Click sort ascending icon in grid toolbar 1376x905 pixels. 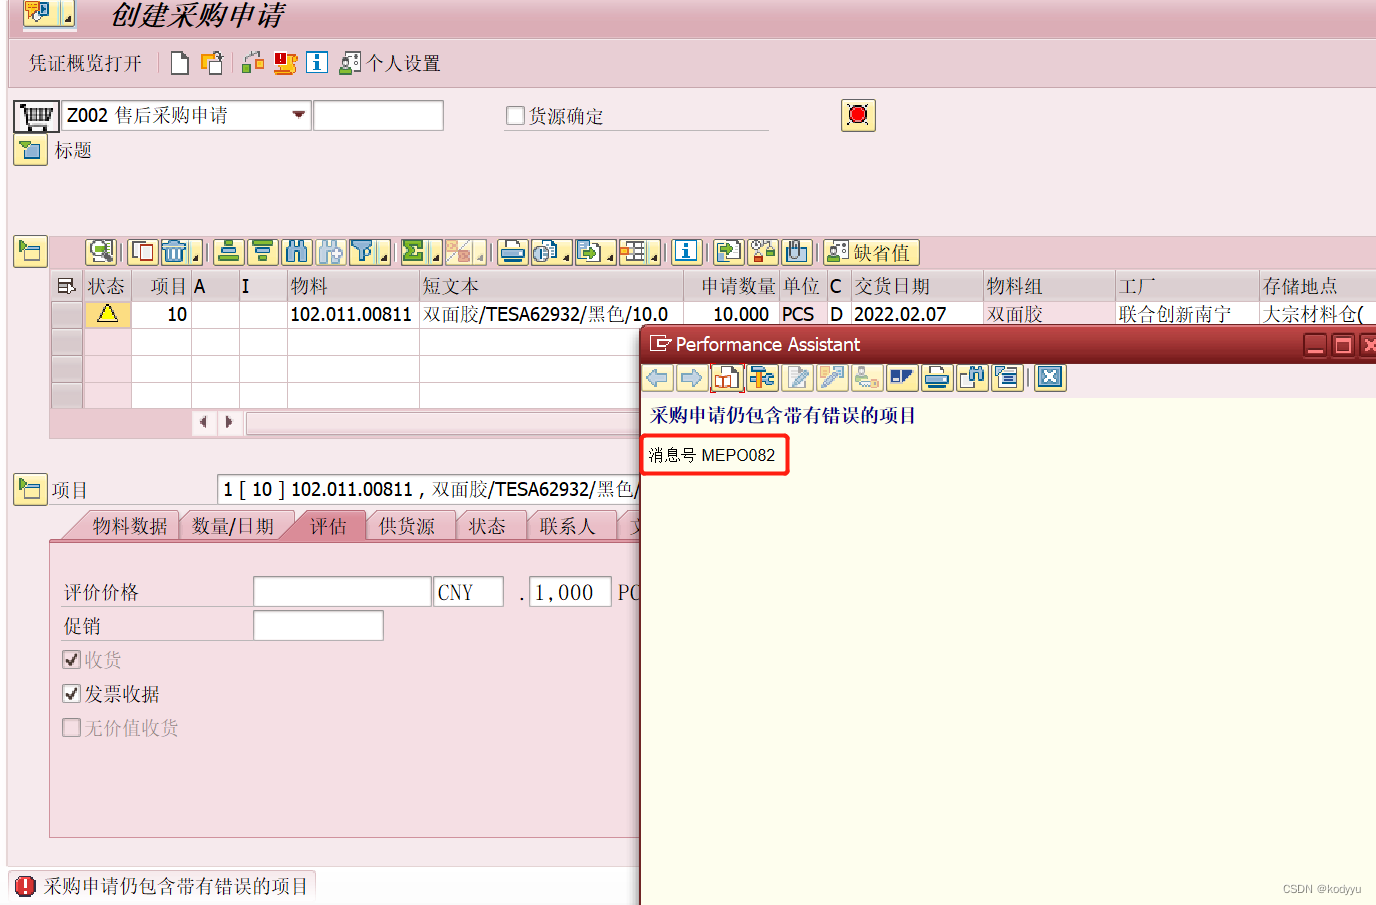click(229, 252)
